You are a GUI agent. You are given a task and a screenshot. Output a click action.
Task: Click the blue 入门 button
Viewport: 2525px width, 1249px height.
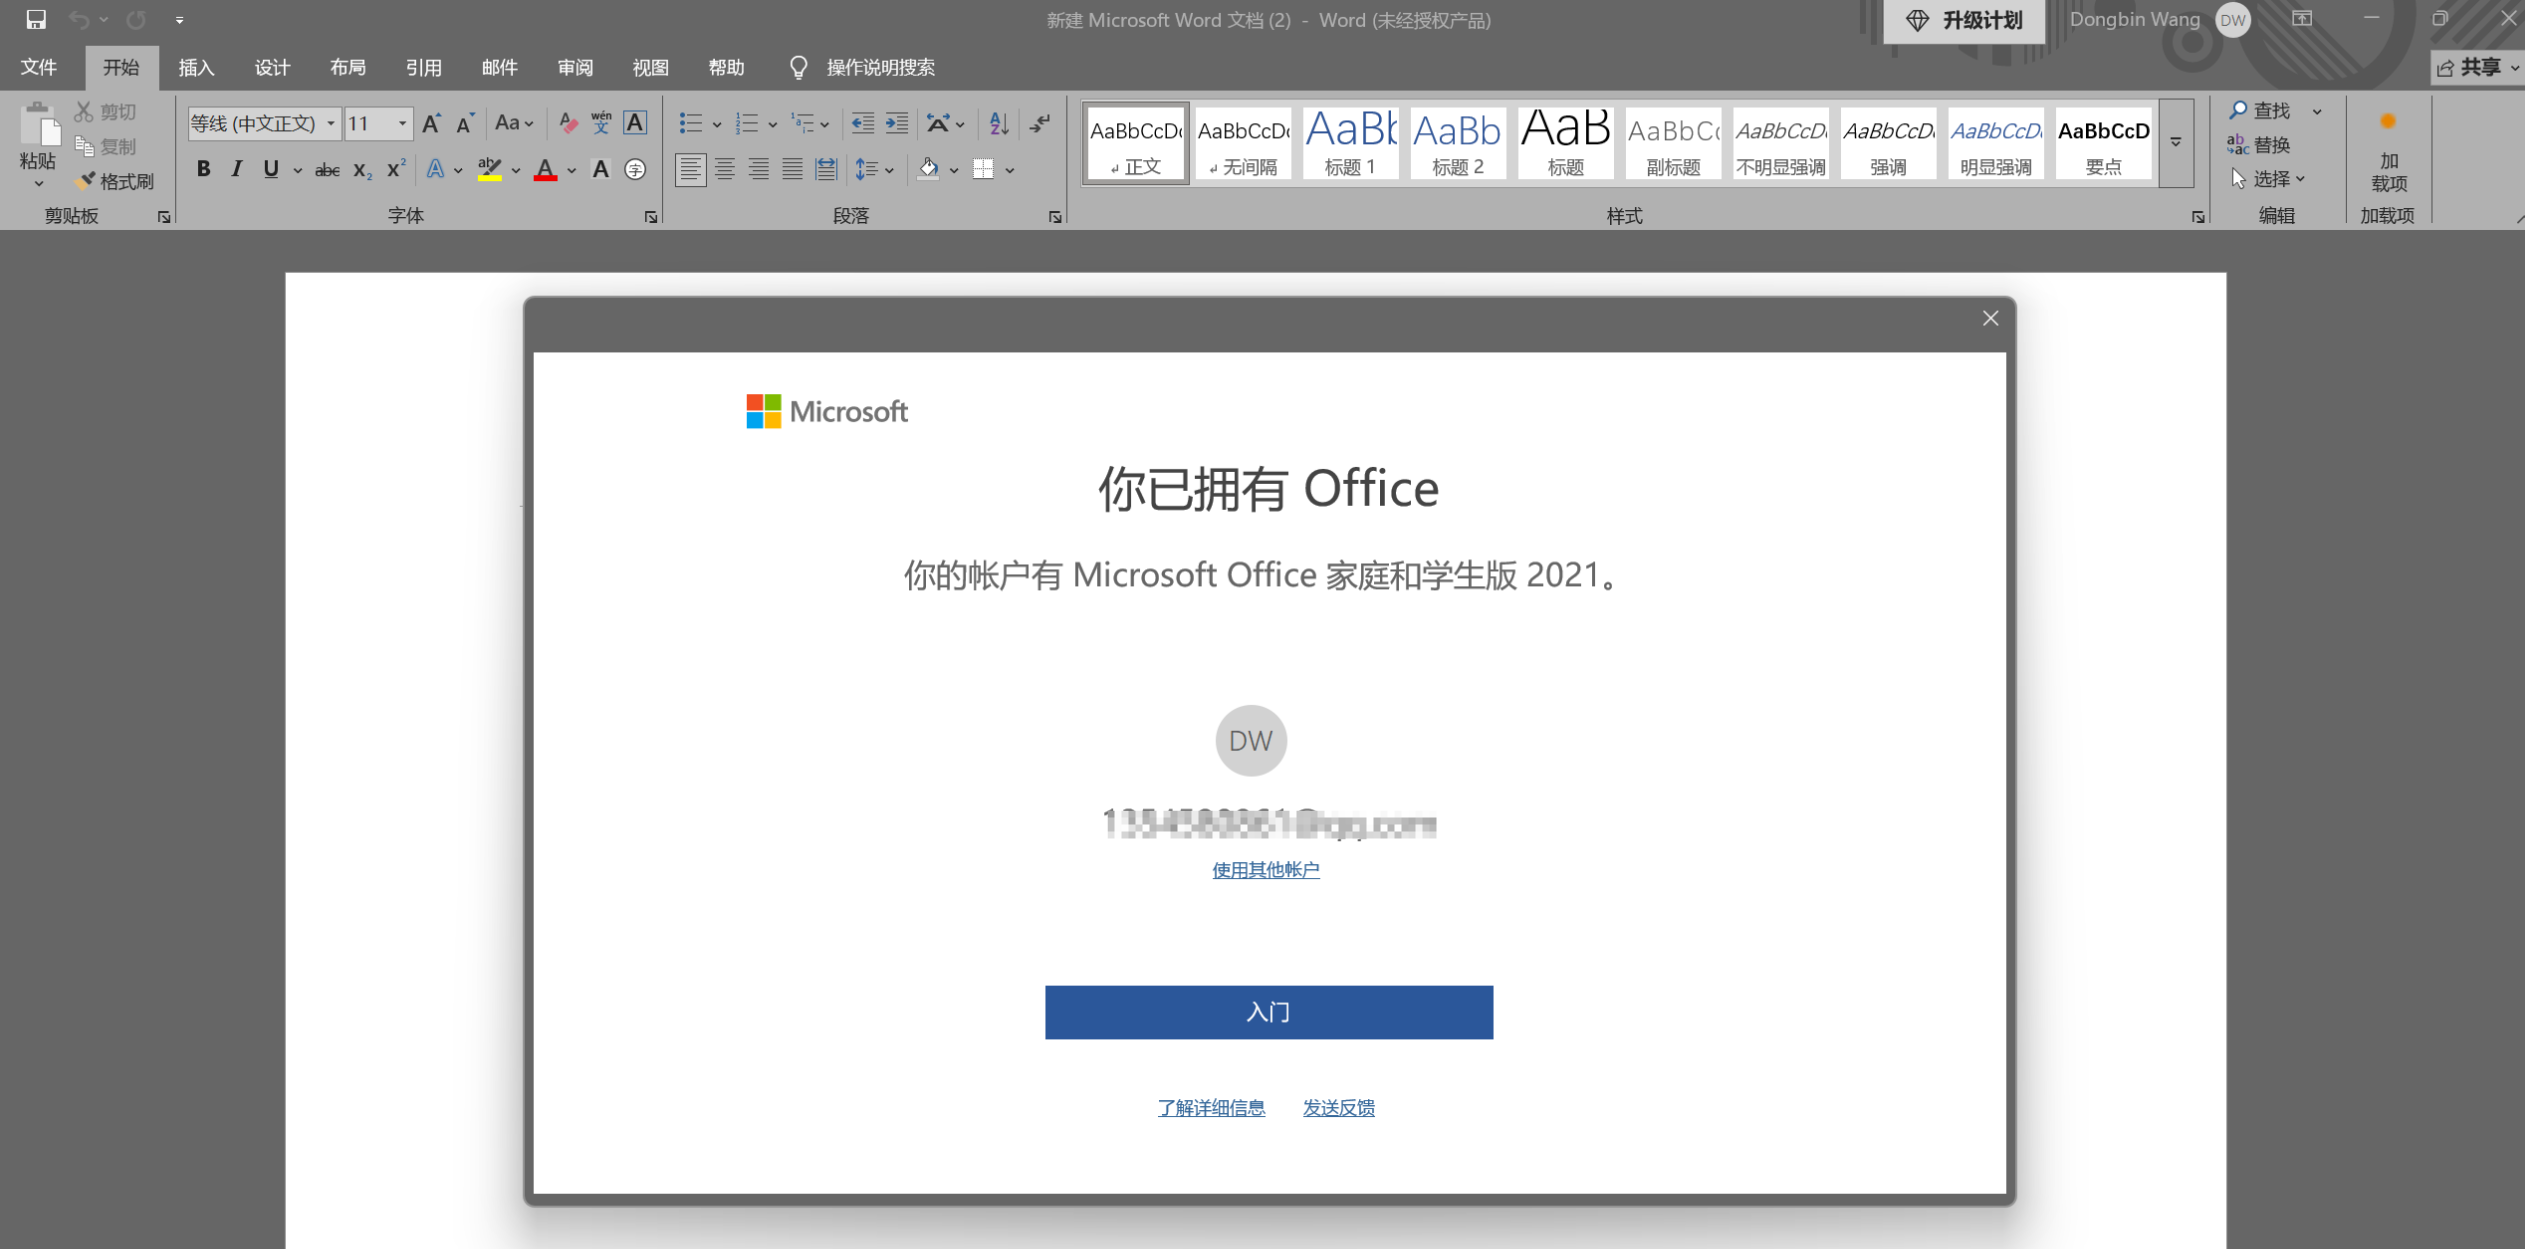pyautogui.click(x=1268, y=1012)
